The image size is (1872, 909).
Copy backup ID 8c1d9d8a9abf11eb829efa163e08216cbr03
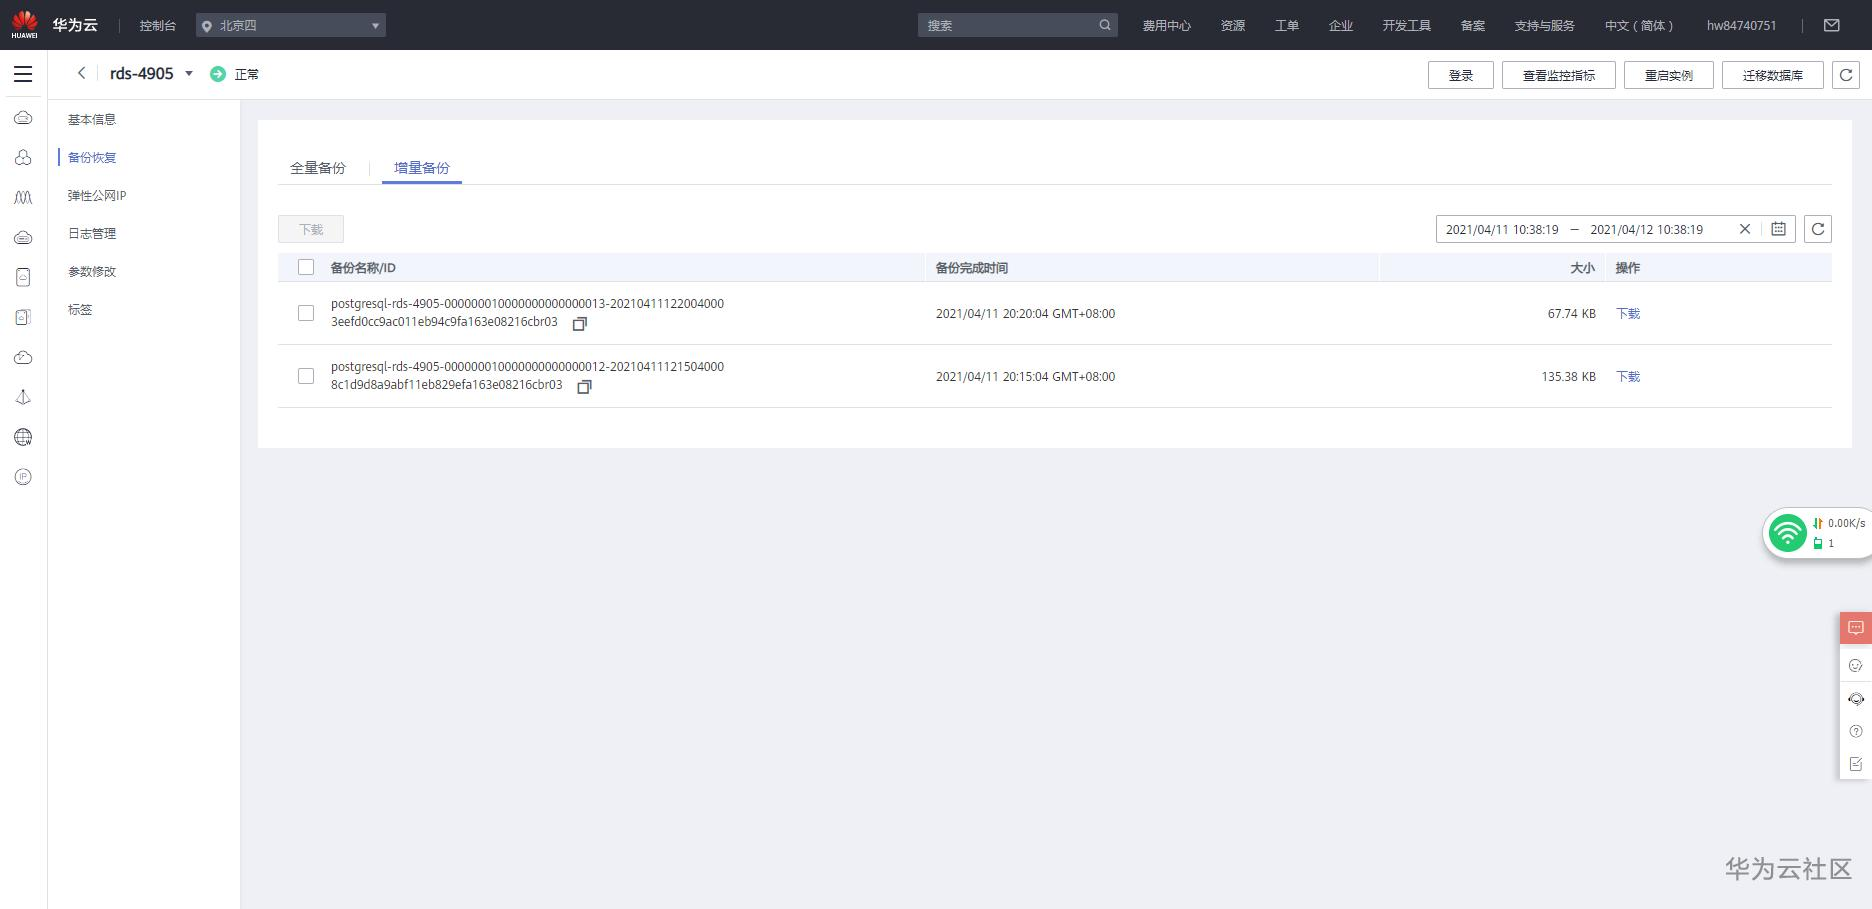pyautogui.click(x=584, y=387)
